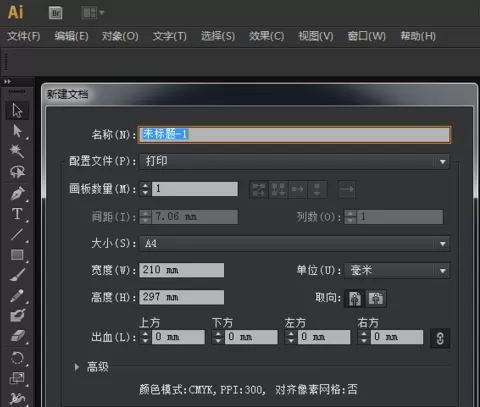Select the Pen tool
The height and width of the screenshot is (407, 480).
(x=17, y=193)
